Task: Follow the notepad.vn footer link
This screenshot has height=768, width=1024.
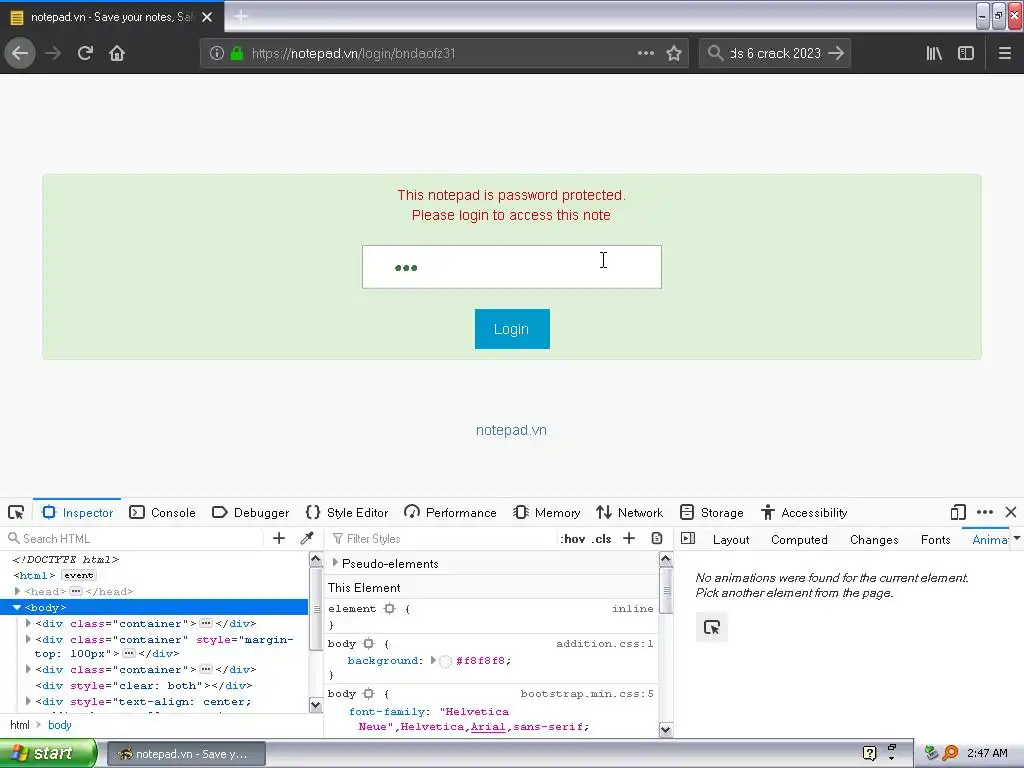Action: pyautogui.click(x=511, y=430)
